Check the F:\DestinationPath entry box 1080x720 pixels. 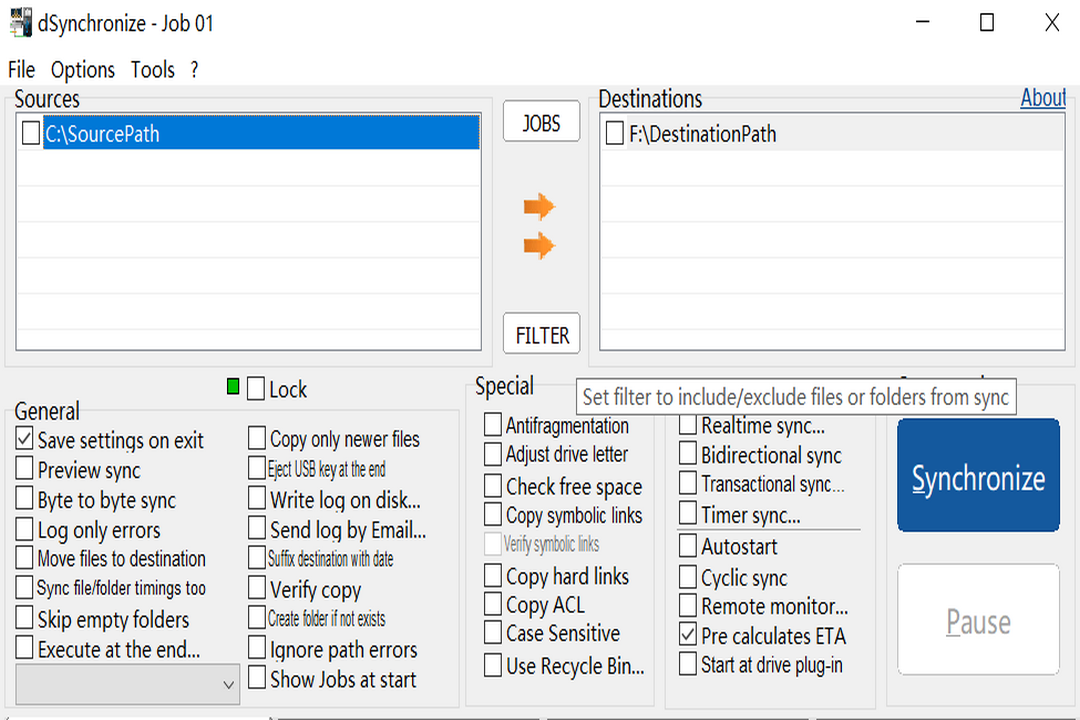[615, 134]
